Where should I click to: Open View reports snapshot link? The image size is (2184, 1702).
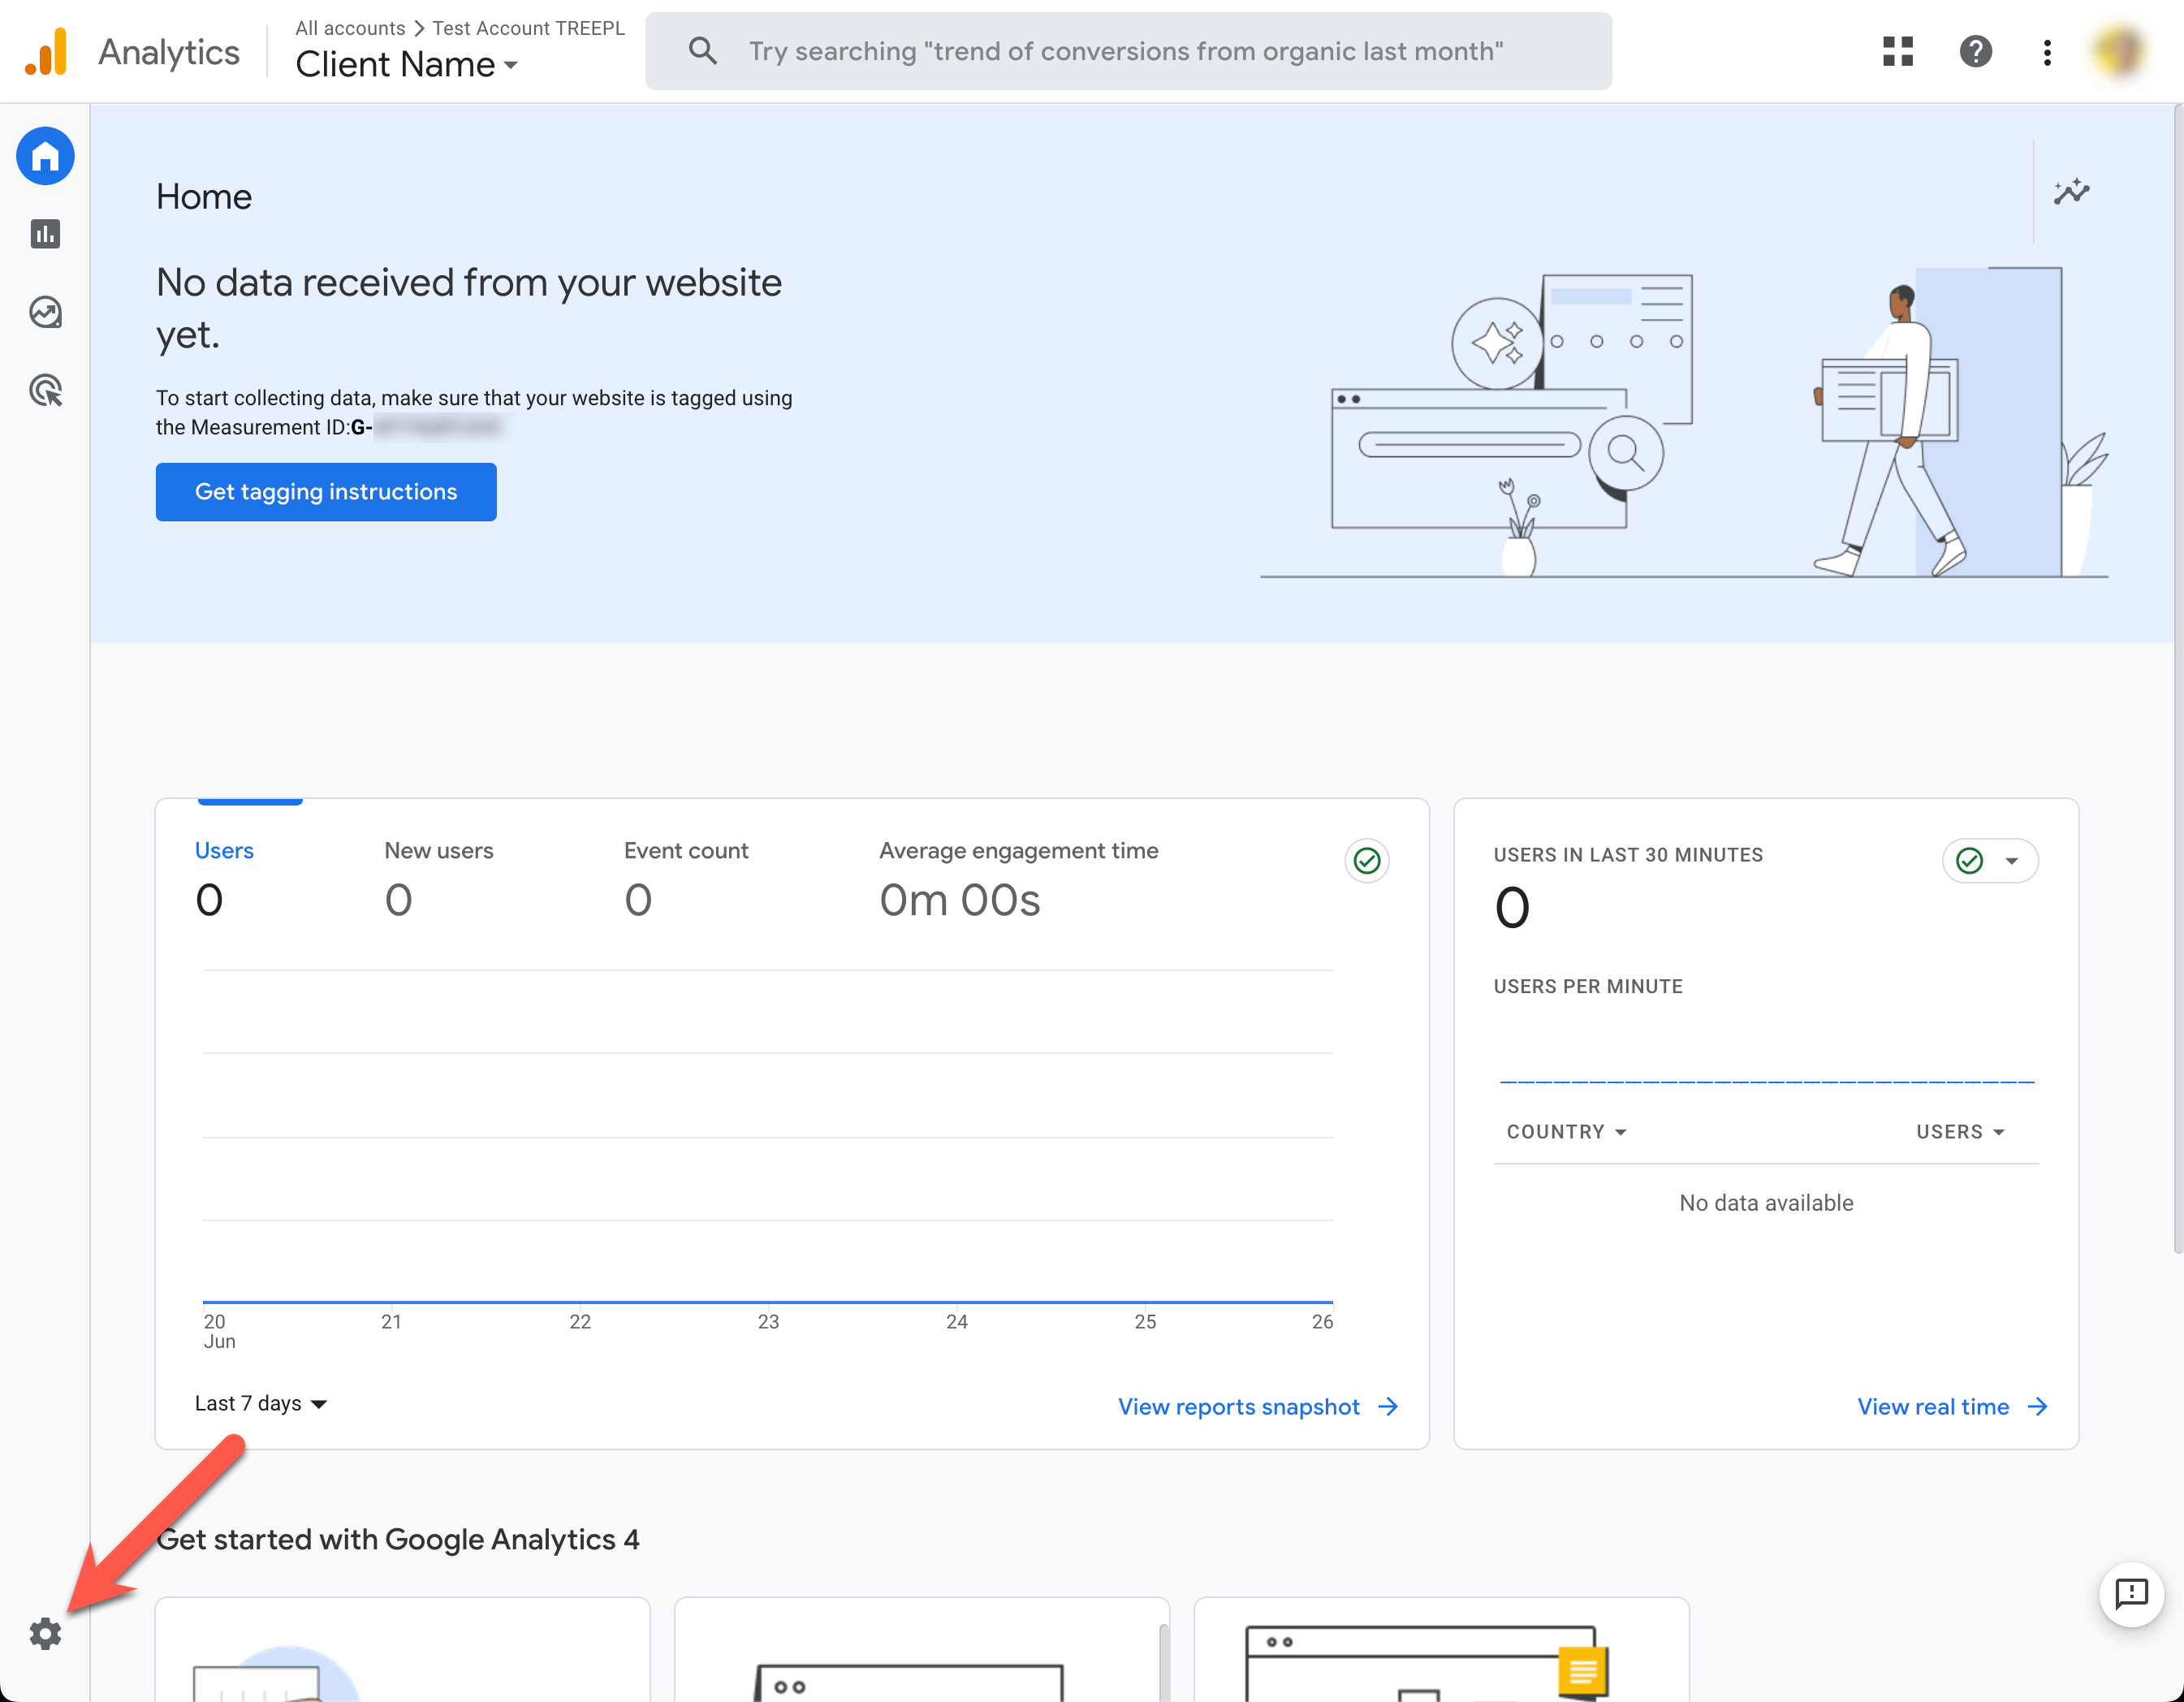coord(1238,1407)
